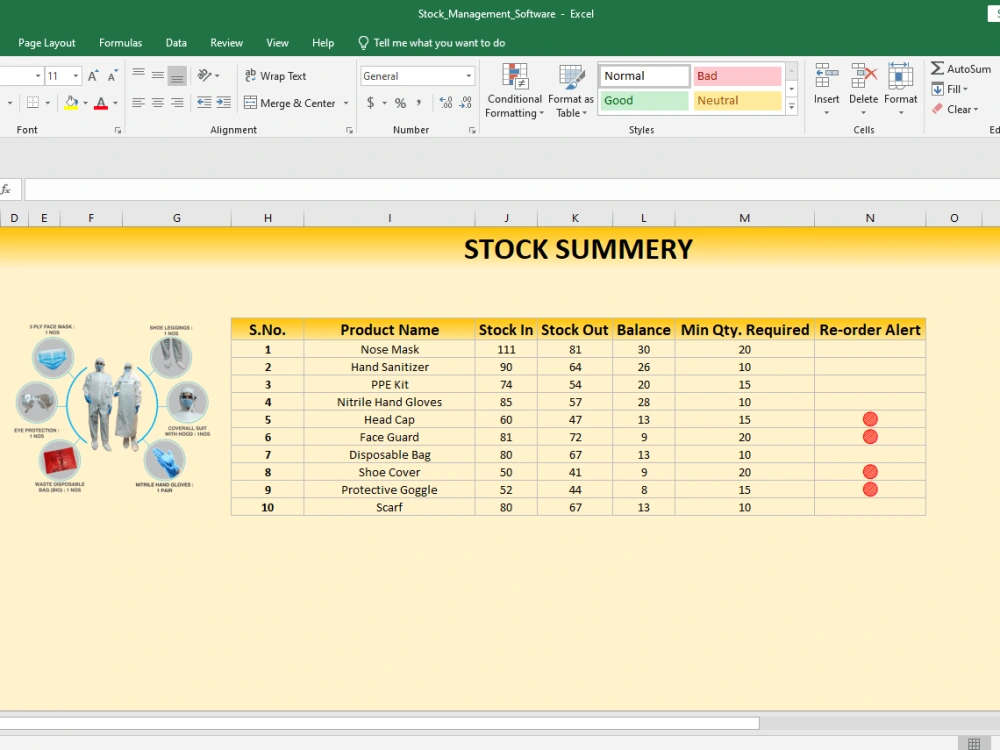Open borders dropdown arrow
The image size is (1000, 750).
click(x=47, y=103)
